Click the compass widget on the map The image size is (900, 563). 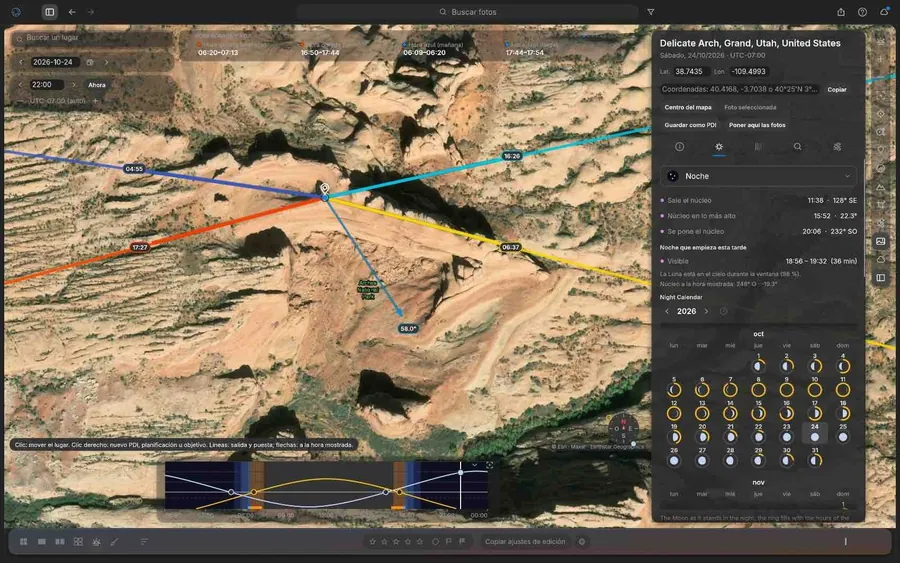click(623, 428)
